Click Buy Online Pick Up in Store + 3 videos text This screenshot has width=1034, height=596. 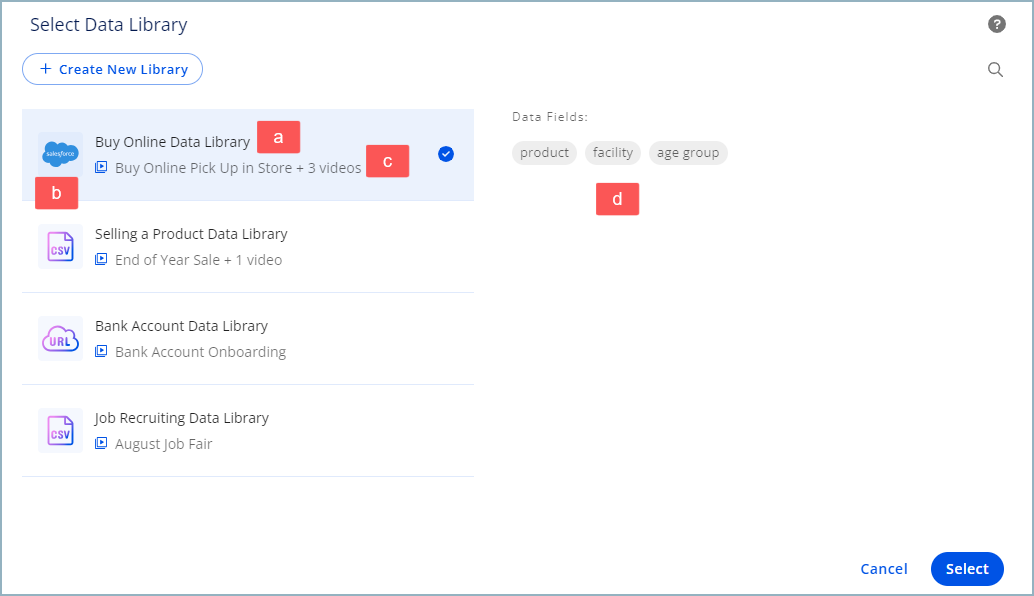click(x=238, y=168)
